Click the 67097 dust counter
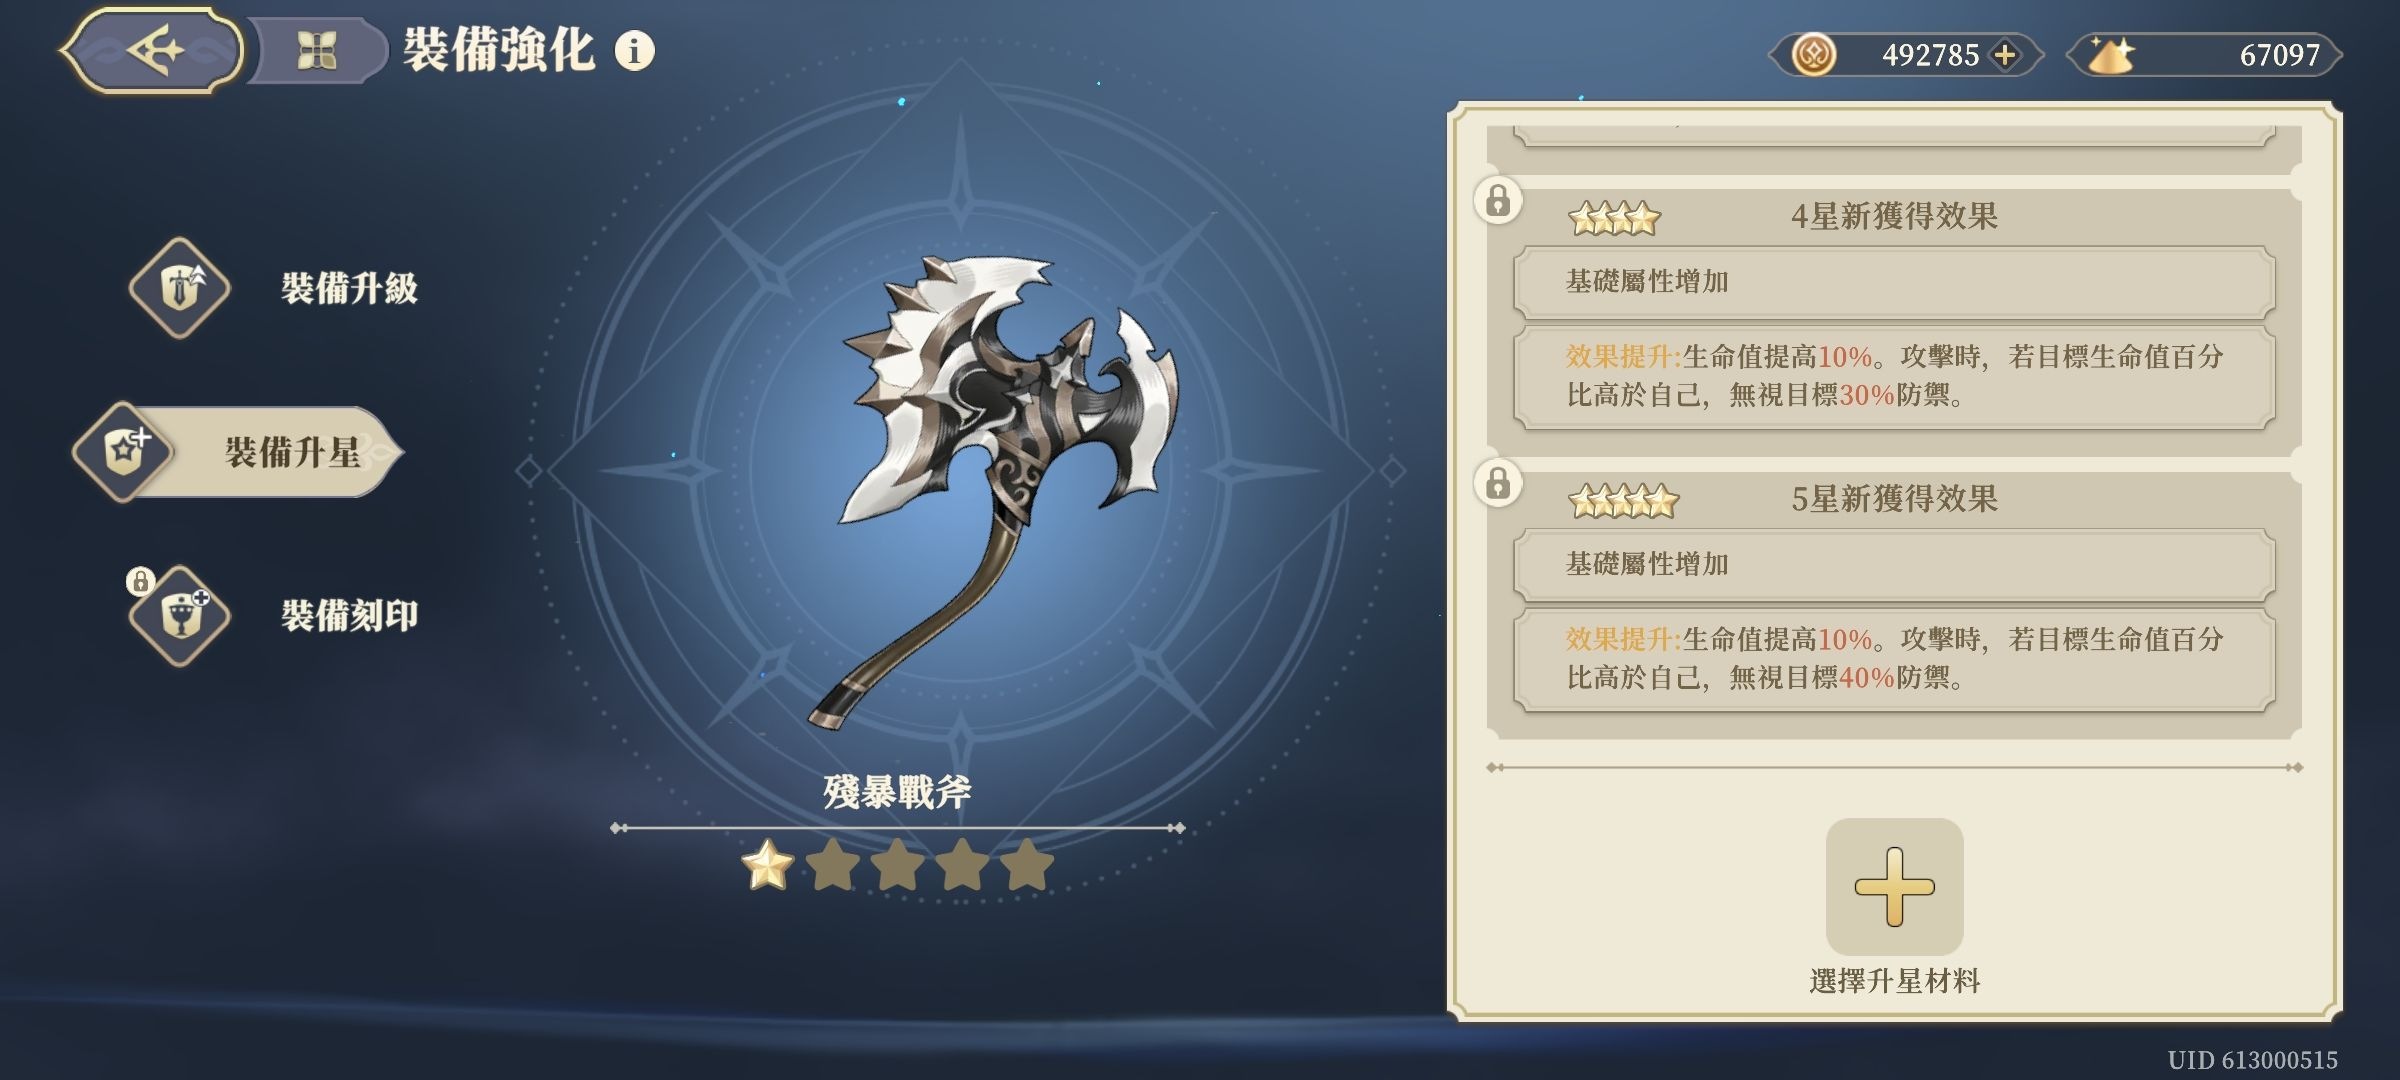 point(2279,54)
